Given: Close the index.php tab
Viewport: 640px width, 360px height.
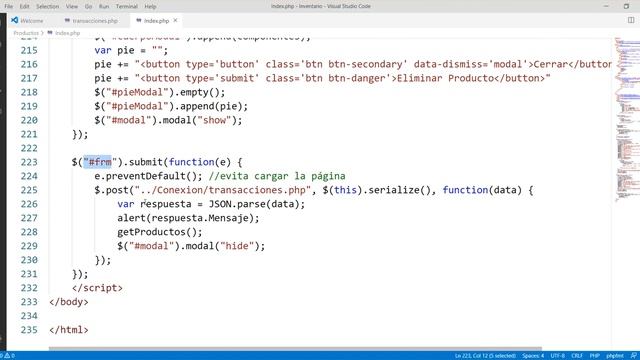Looking at the screenshot, I should [176, 20].
